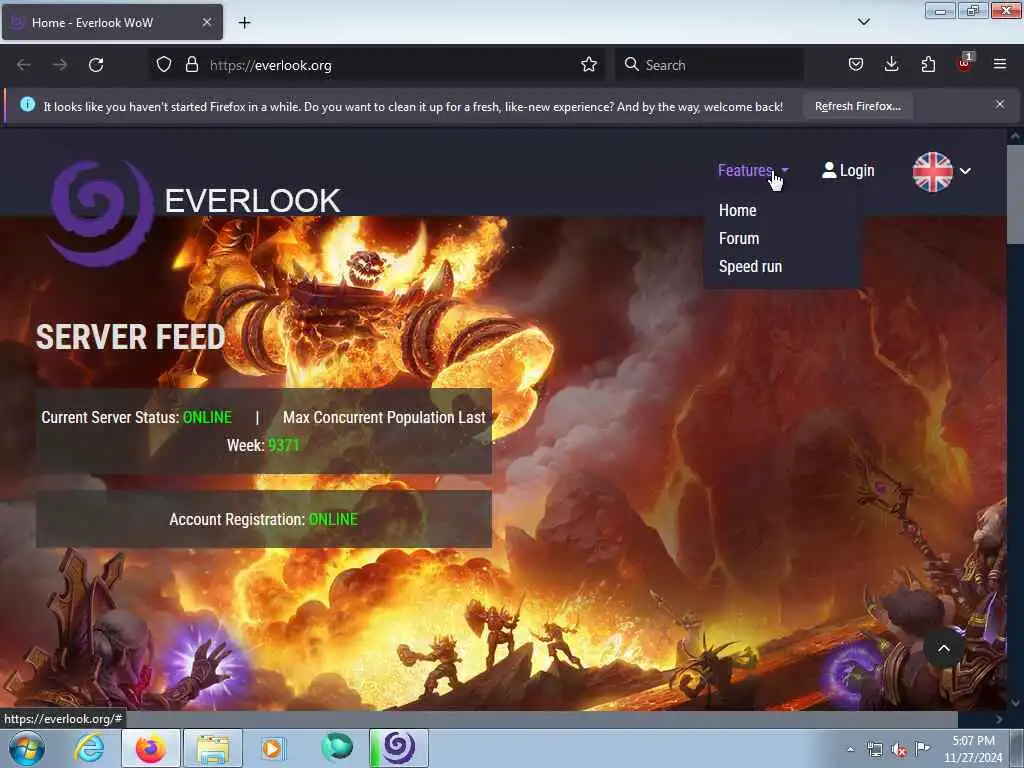Image resolution: width=1024 pixels, height=768 pixels.
Task: Open Windows Explorer folder from taskbar
Action: (x=213, y=748)
